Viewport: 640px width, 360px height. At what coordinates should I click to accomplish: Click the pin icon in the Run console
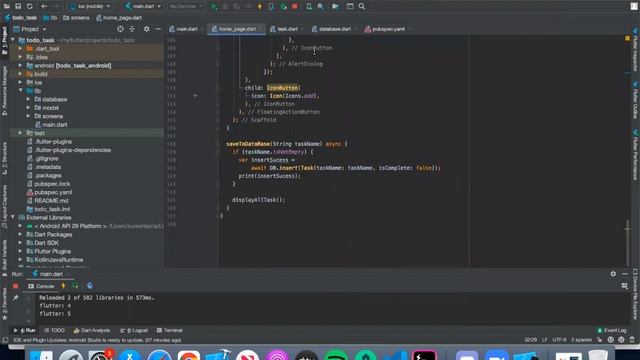click(16, 298)
